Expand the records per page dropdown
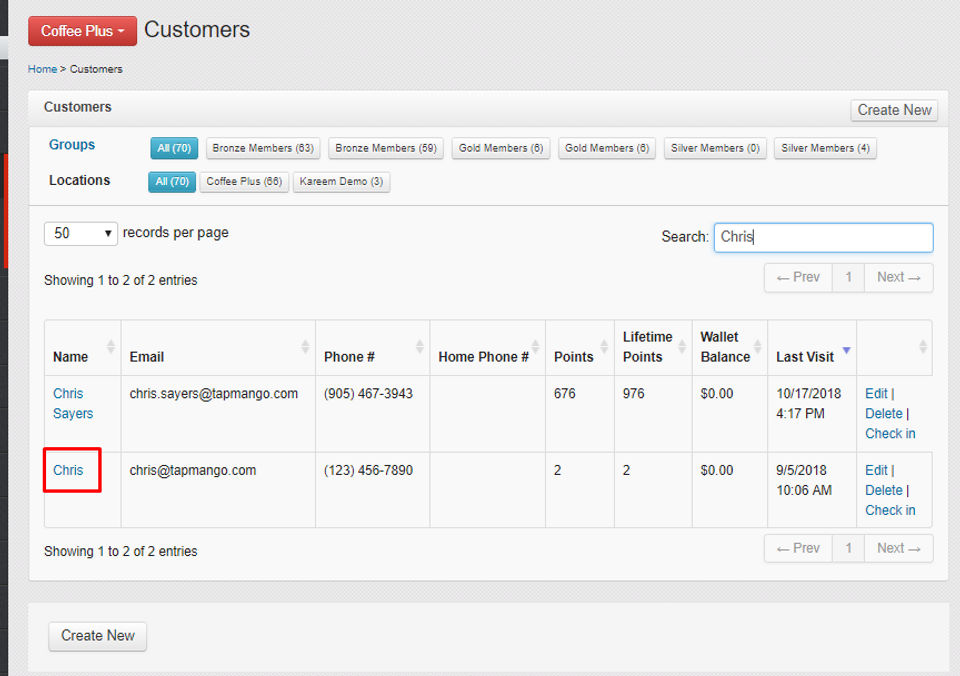Image resolution: width=960 pixels, height=676 pixels. point(81,233)
